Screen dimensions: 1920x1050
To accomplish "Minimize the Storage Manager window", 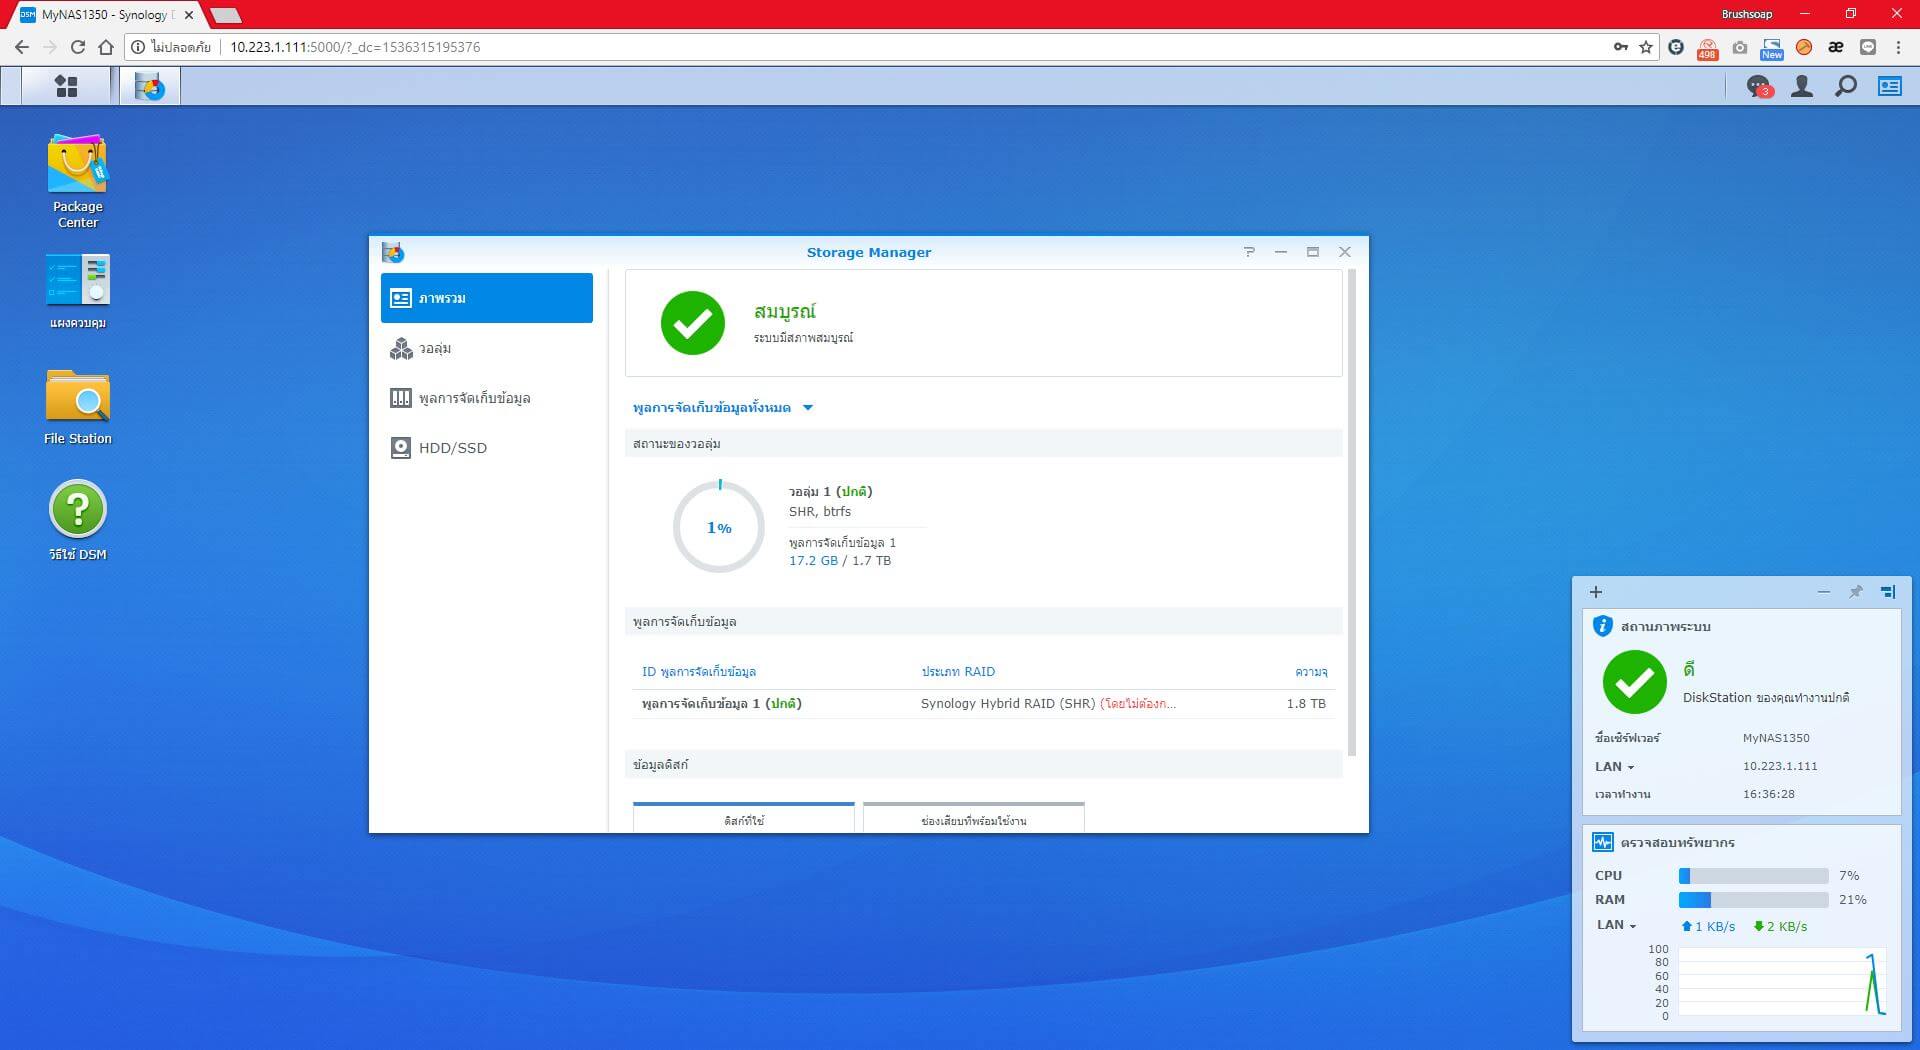I will (x=1281, y=252).
